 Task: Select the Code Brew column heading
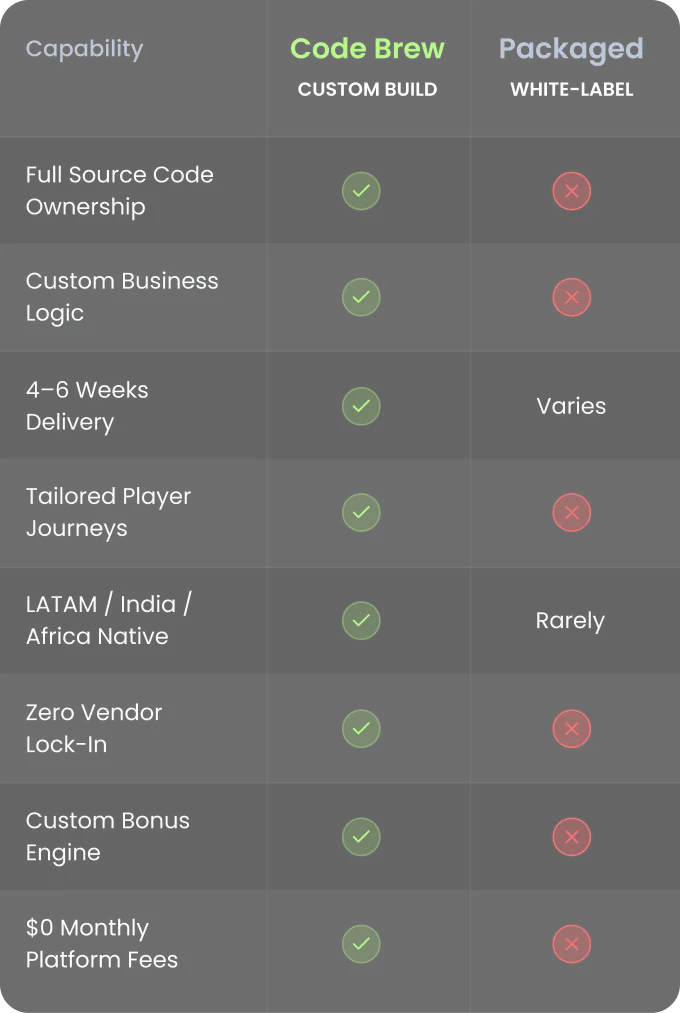tap(367, 49)
